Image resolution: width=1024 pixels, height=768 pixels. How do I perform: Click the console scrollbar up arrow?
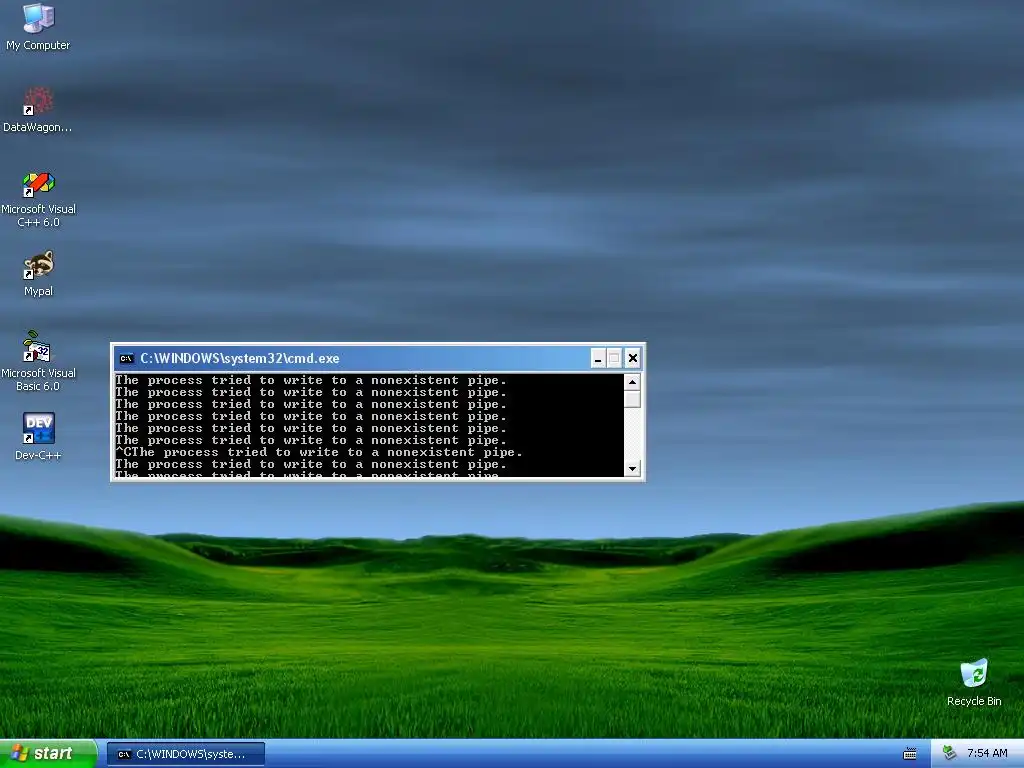click(x=632, y=381)
